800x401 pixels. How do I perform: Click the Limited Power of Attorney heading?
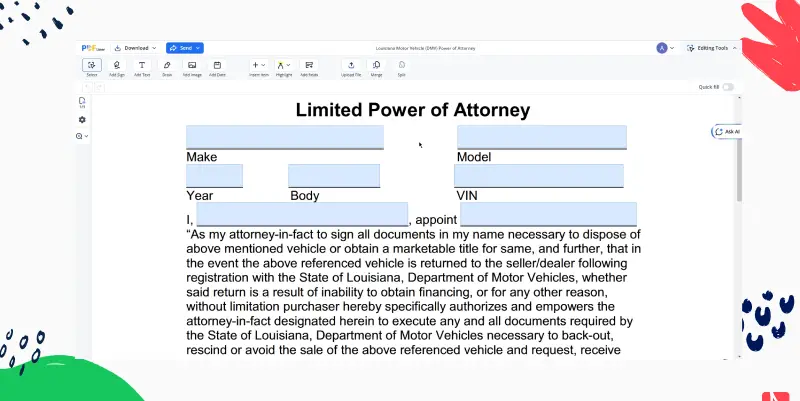point(413,110)
